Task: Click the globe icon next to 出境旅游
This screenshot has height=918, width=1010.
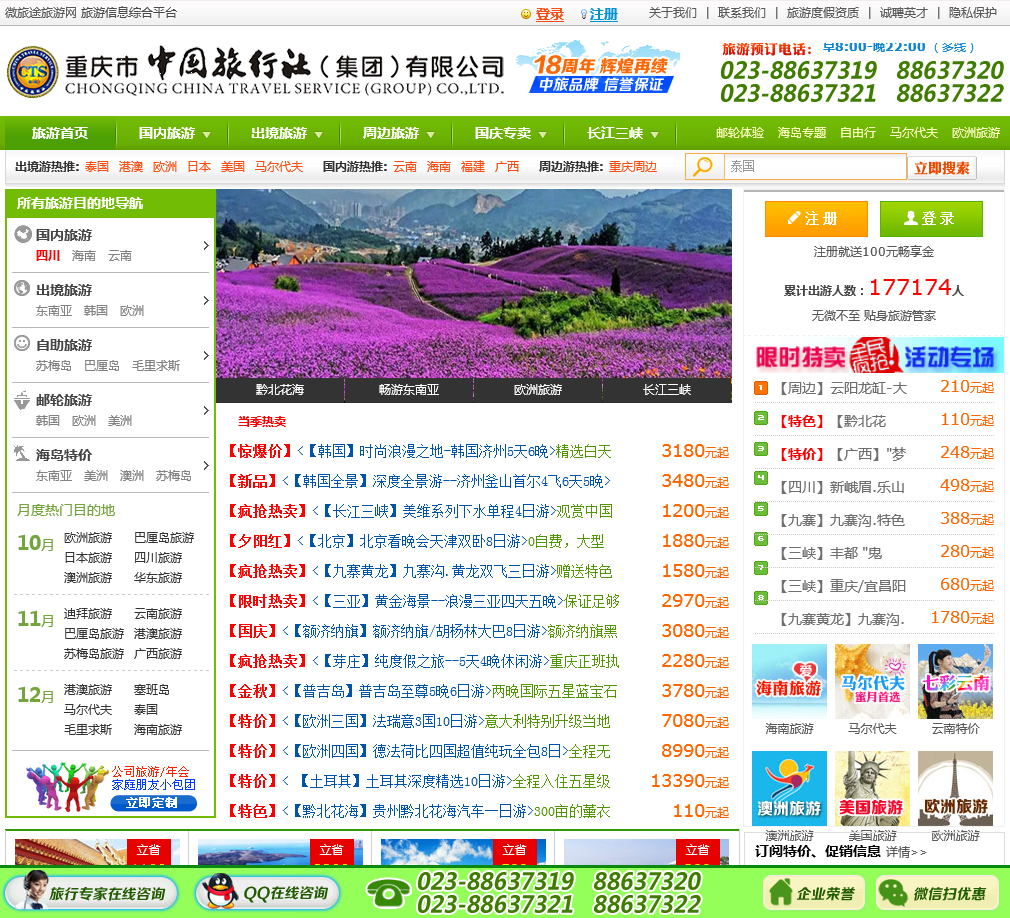Action: pyautogui.click(x=22, y=289)
